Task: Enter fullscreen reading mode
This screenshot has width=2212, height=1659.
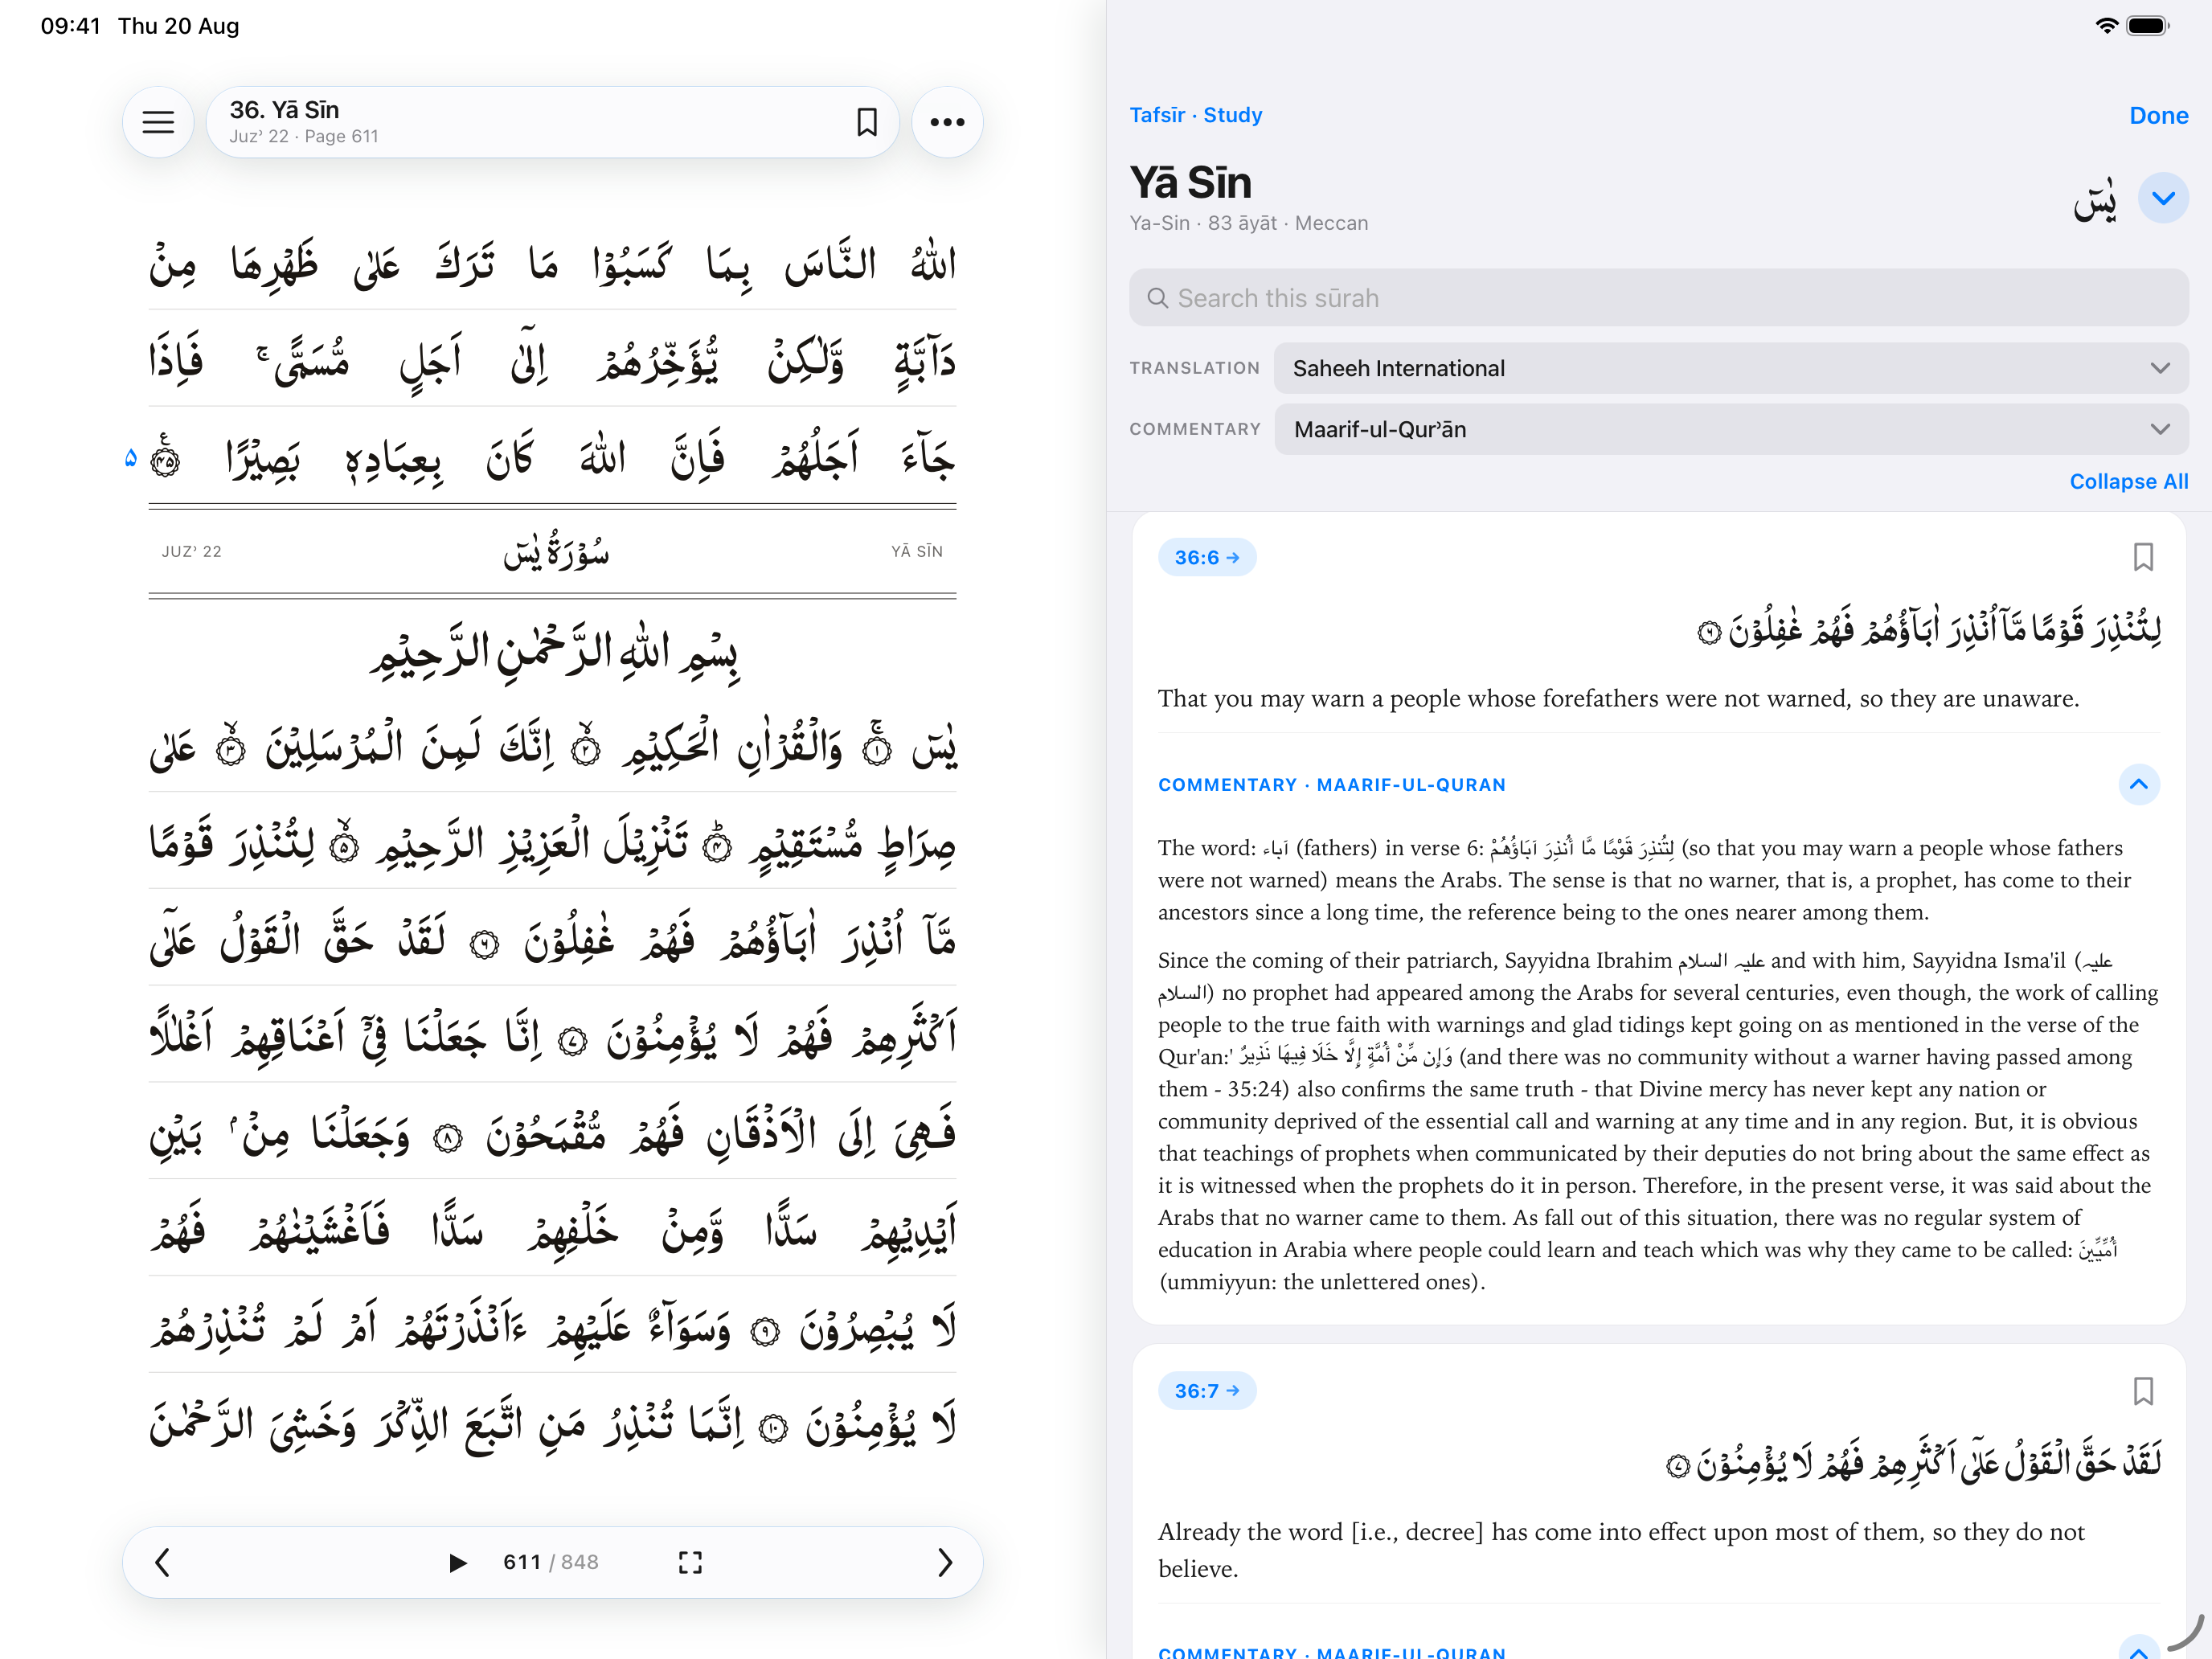Action: pos(690,1562)
